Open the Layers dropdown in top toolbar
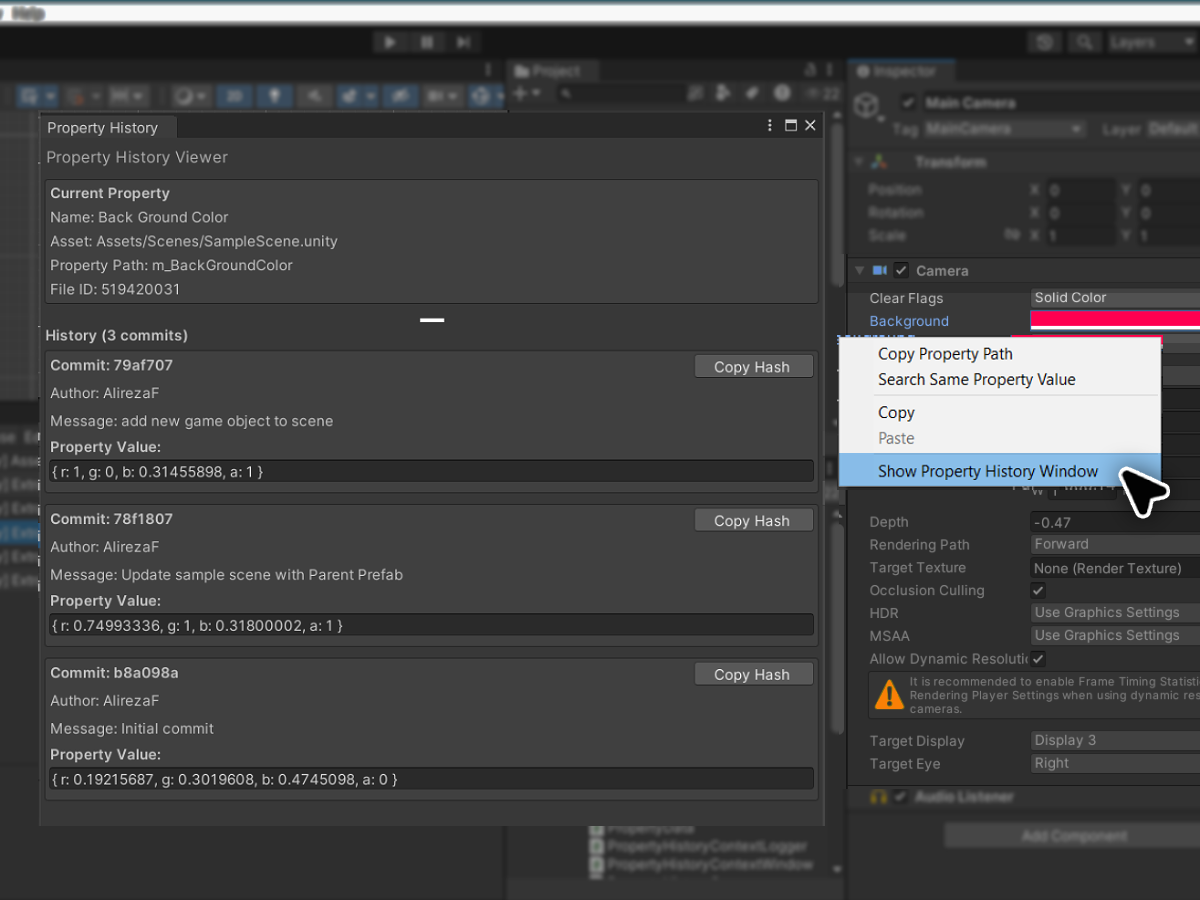The height and width of the screenshot is (900, 1200). click(x=1150, y=42)
